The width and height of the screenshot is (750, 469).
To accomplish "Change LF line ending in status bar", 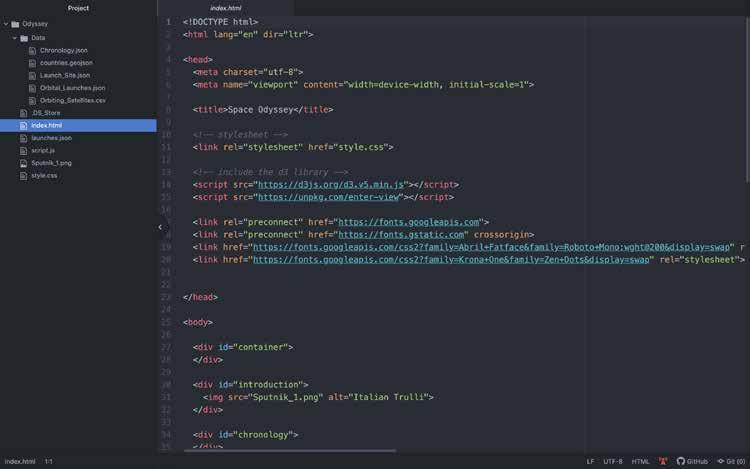I will tap(590, 461).
